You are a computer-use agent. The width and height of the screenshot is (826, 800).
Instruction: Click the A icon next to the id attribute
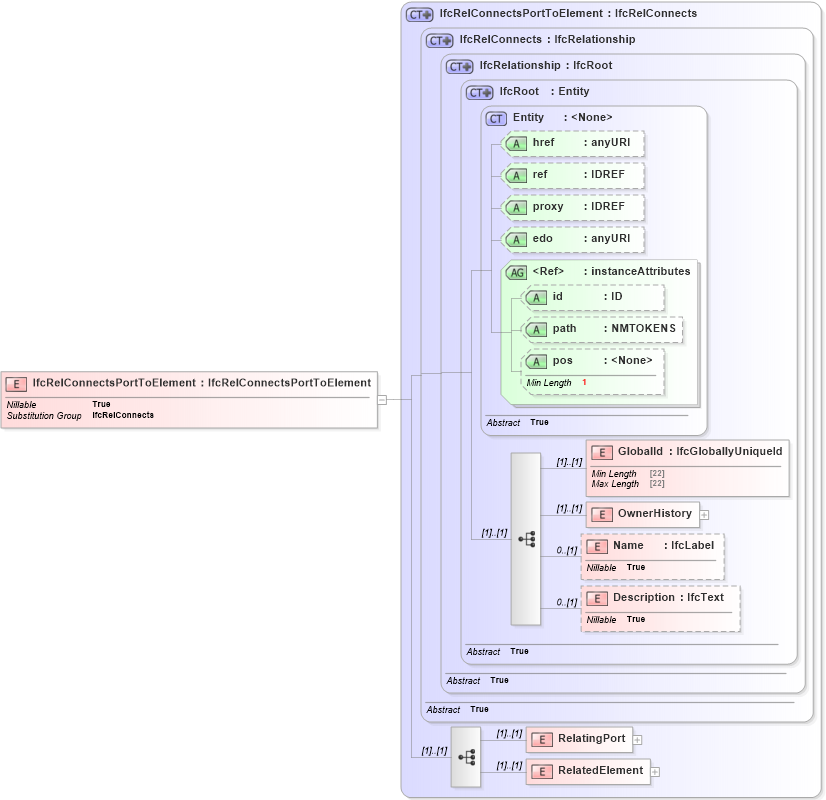pyautogui.click(x=537, y=297)
